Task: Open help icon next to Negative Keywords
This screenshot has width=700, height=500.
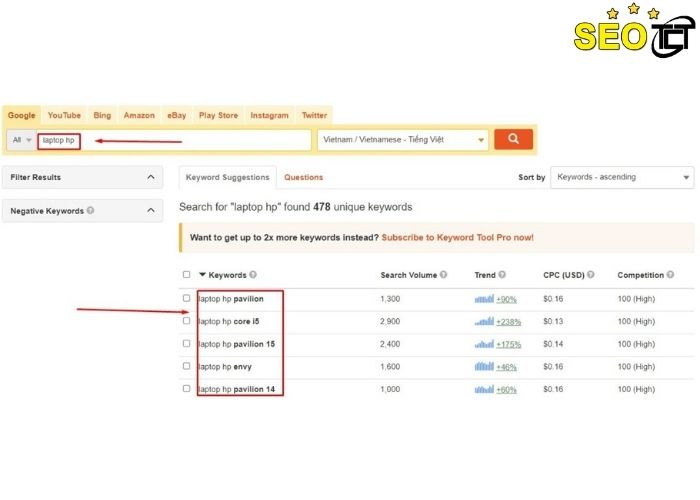Action: 91,210
